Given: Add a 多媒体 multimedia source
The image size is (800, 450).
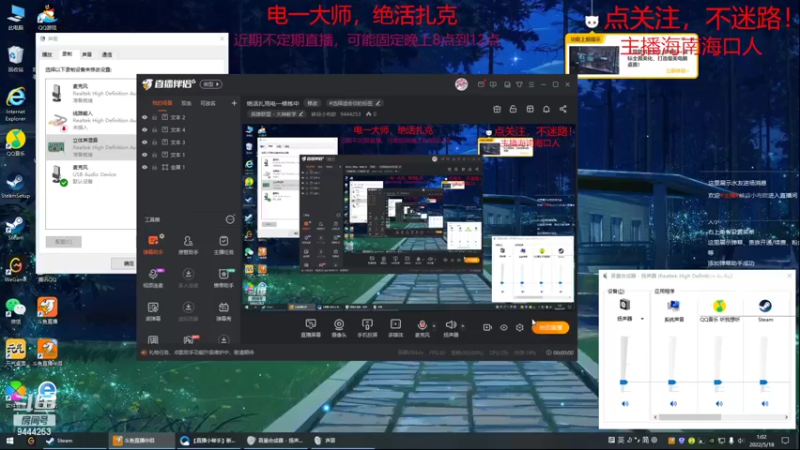Looking at the screenshot, I should [x=395, y=328].
